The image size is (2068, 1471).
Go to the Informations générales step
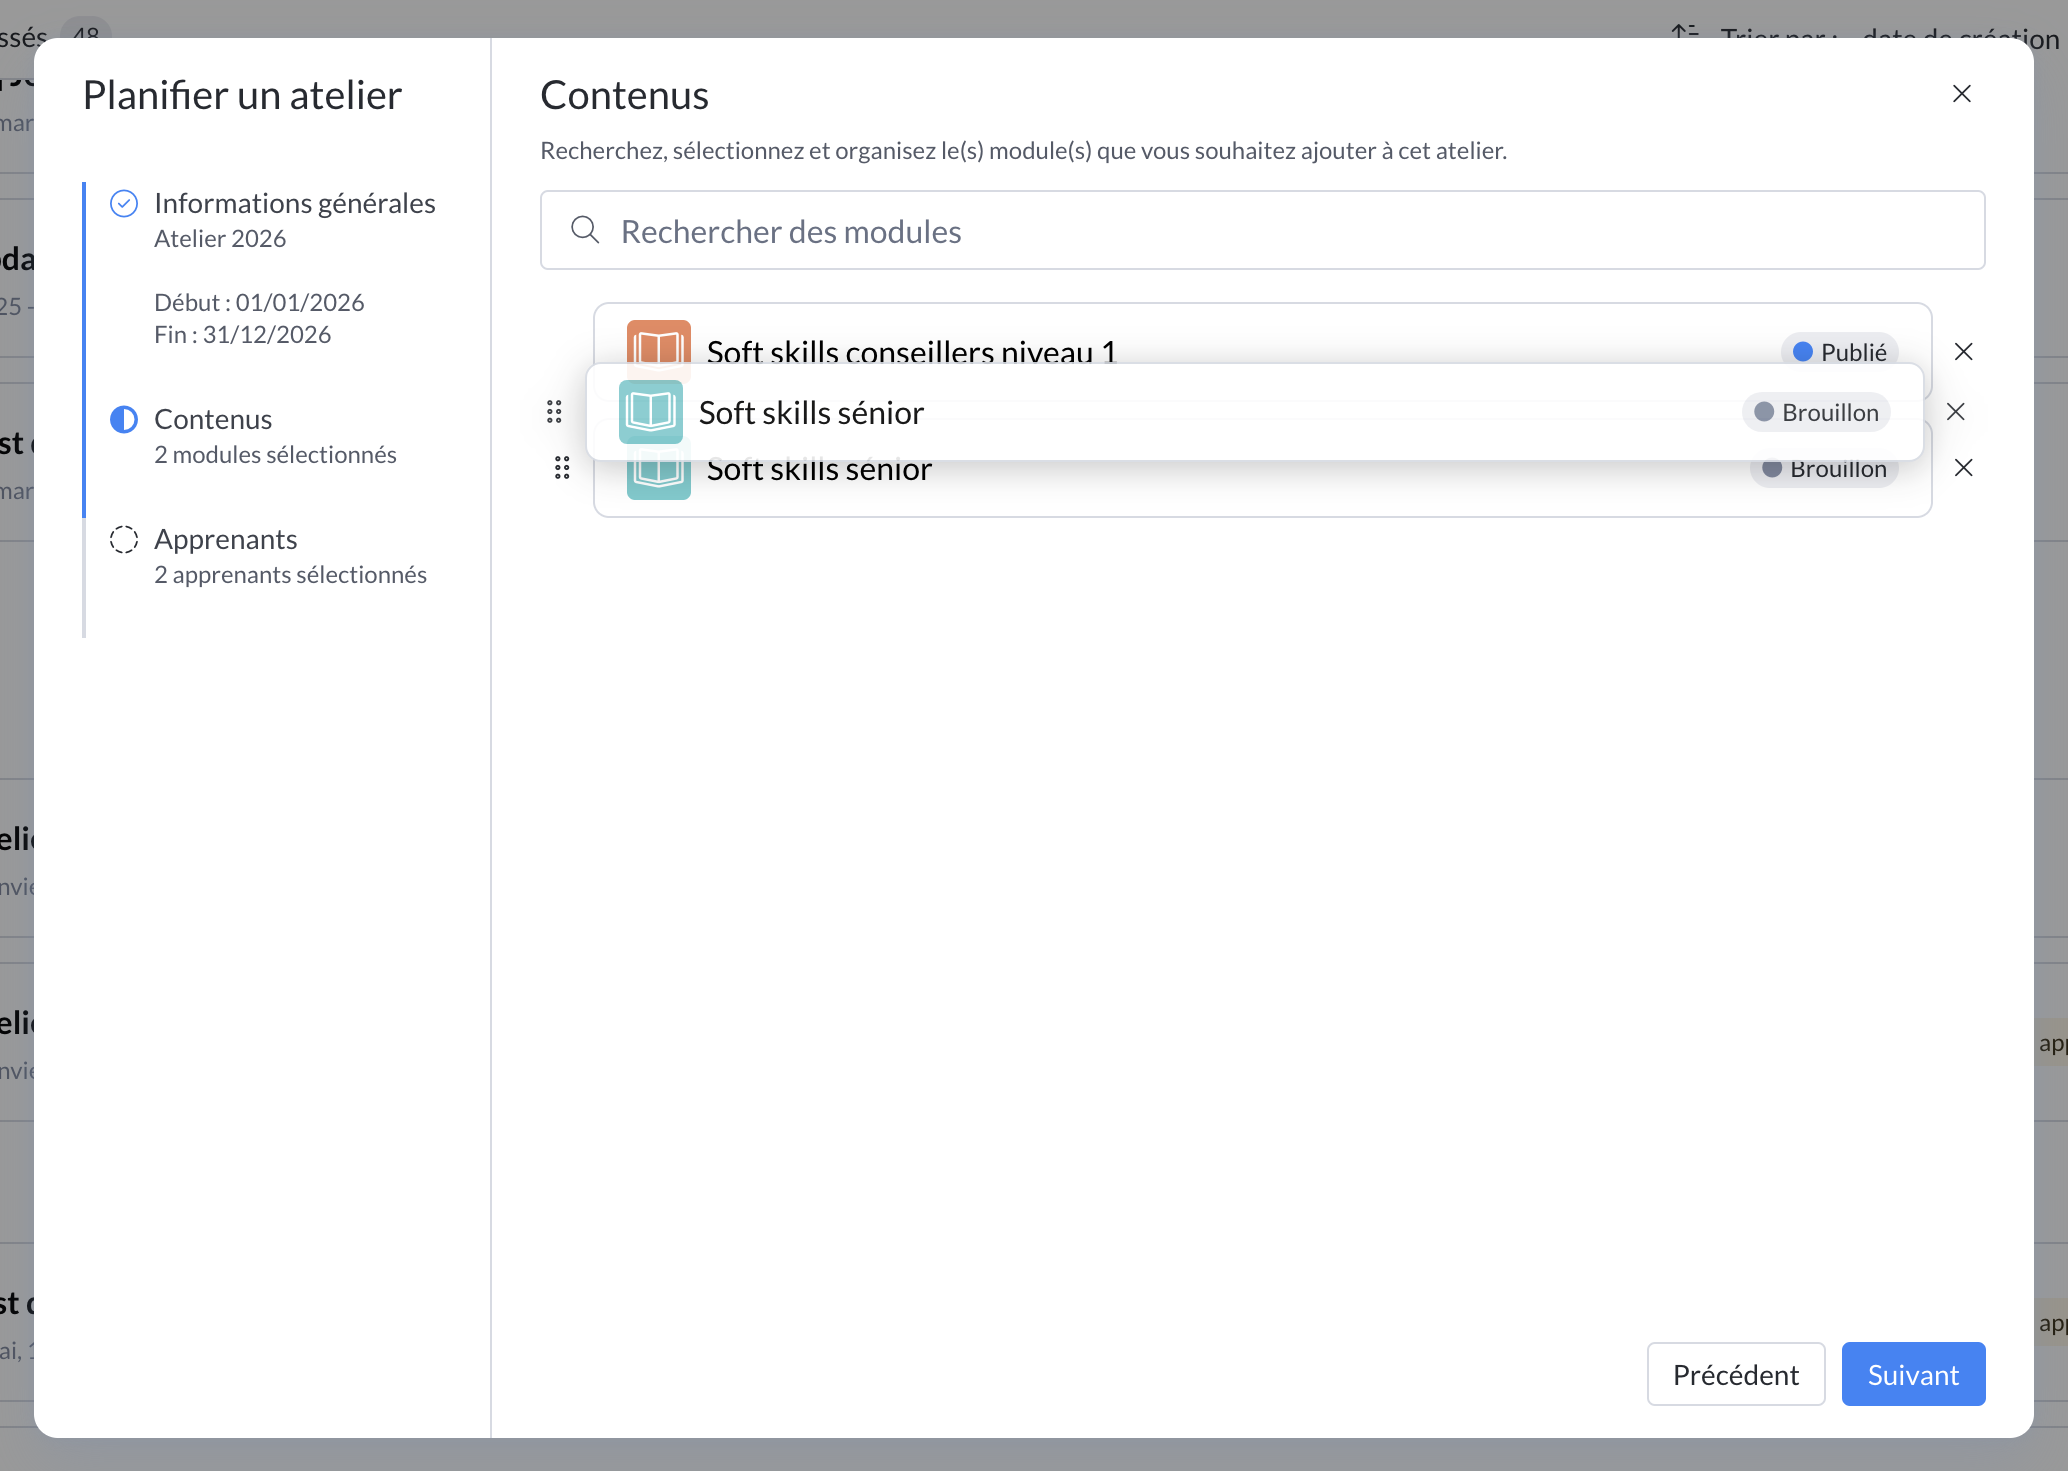pos(294,204)
